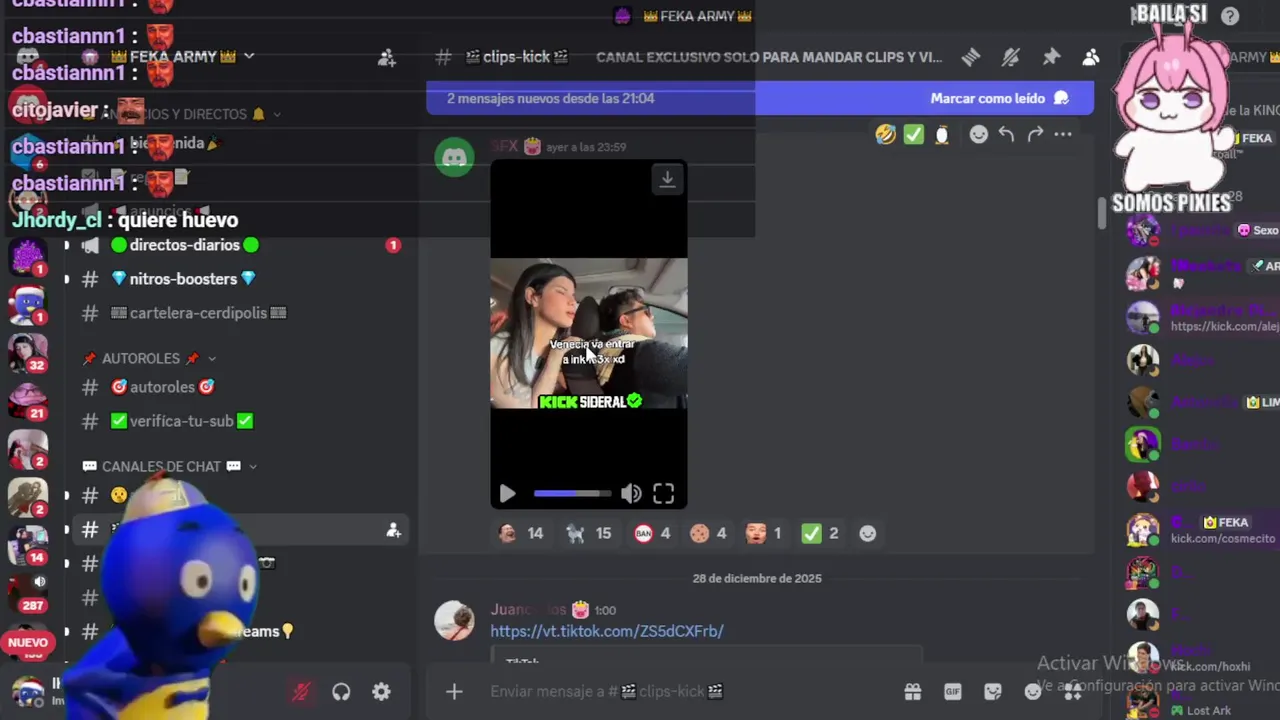Toggle channel notification bell mute
Screen dimensions: 1280x720
[x=1010, y=57]
